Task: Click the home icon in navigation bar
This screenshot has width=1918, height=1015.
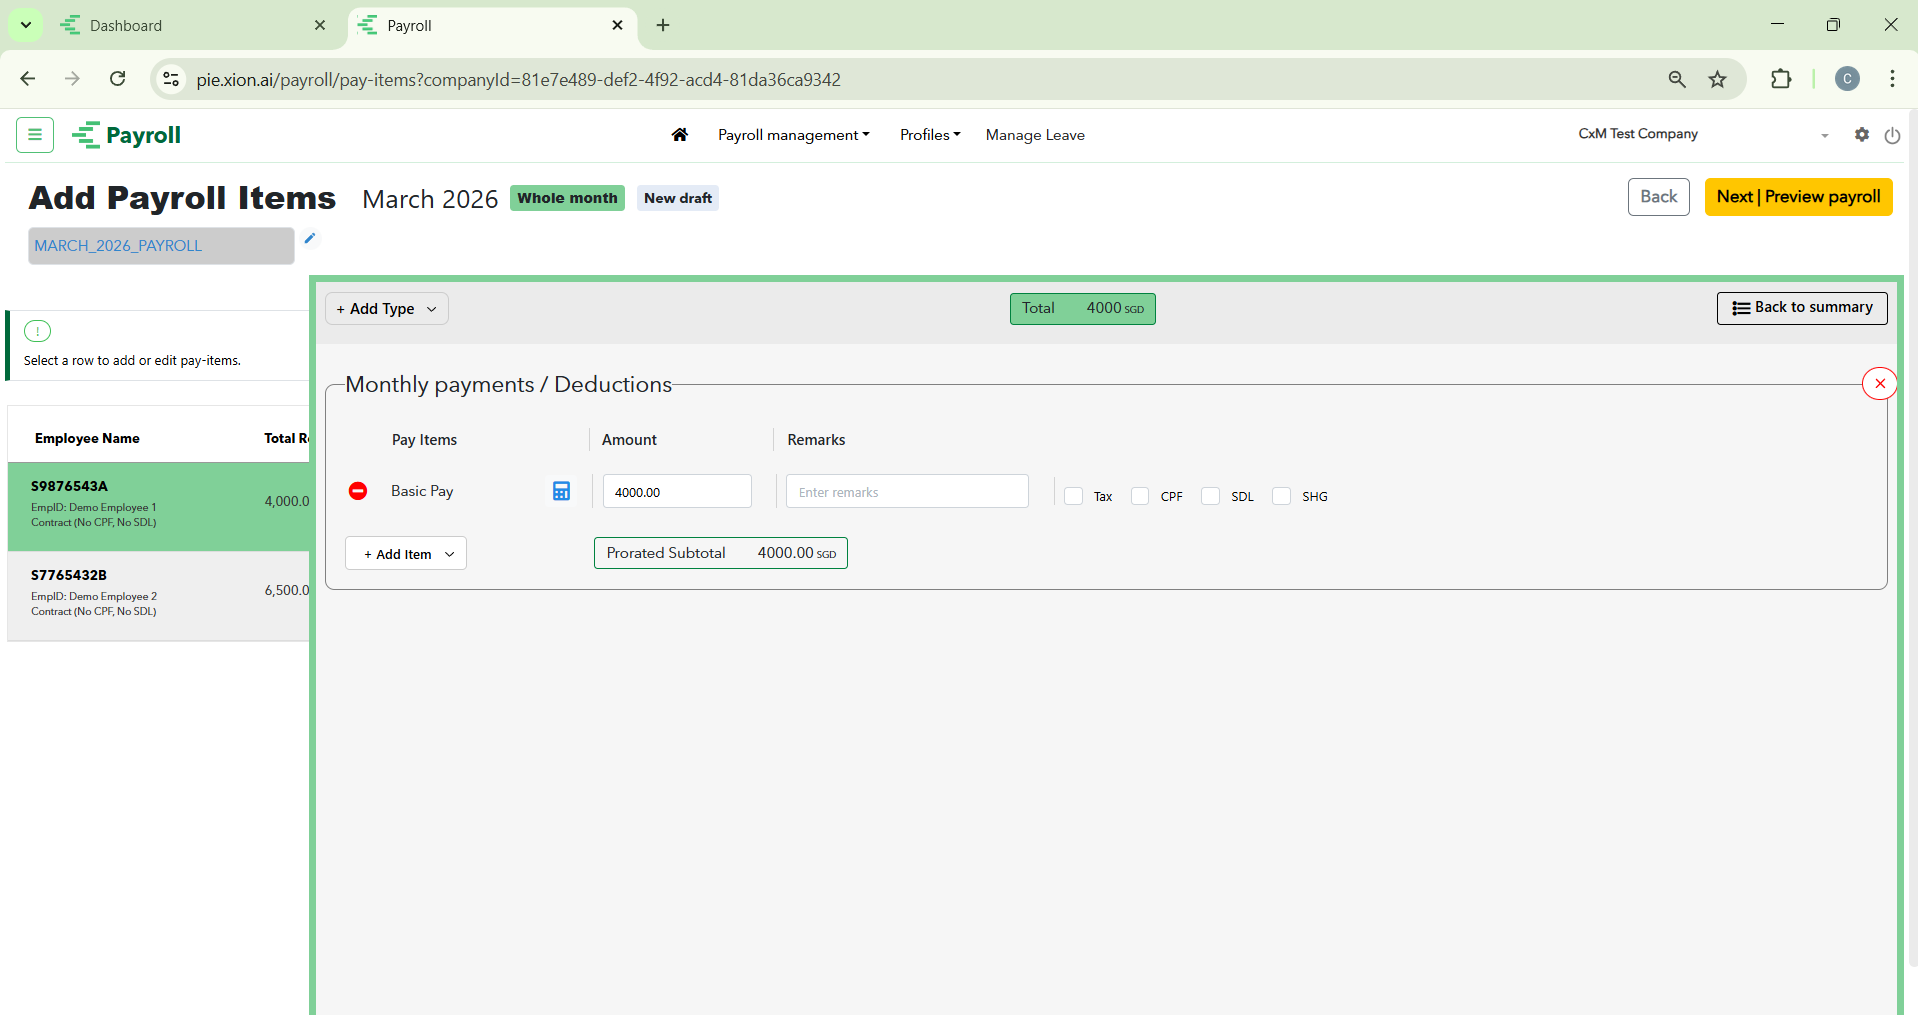Action: pos(680,135)
